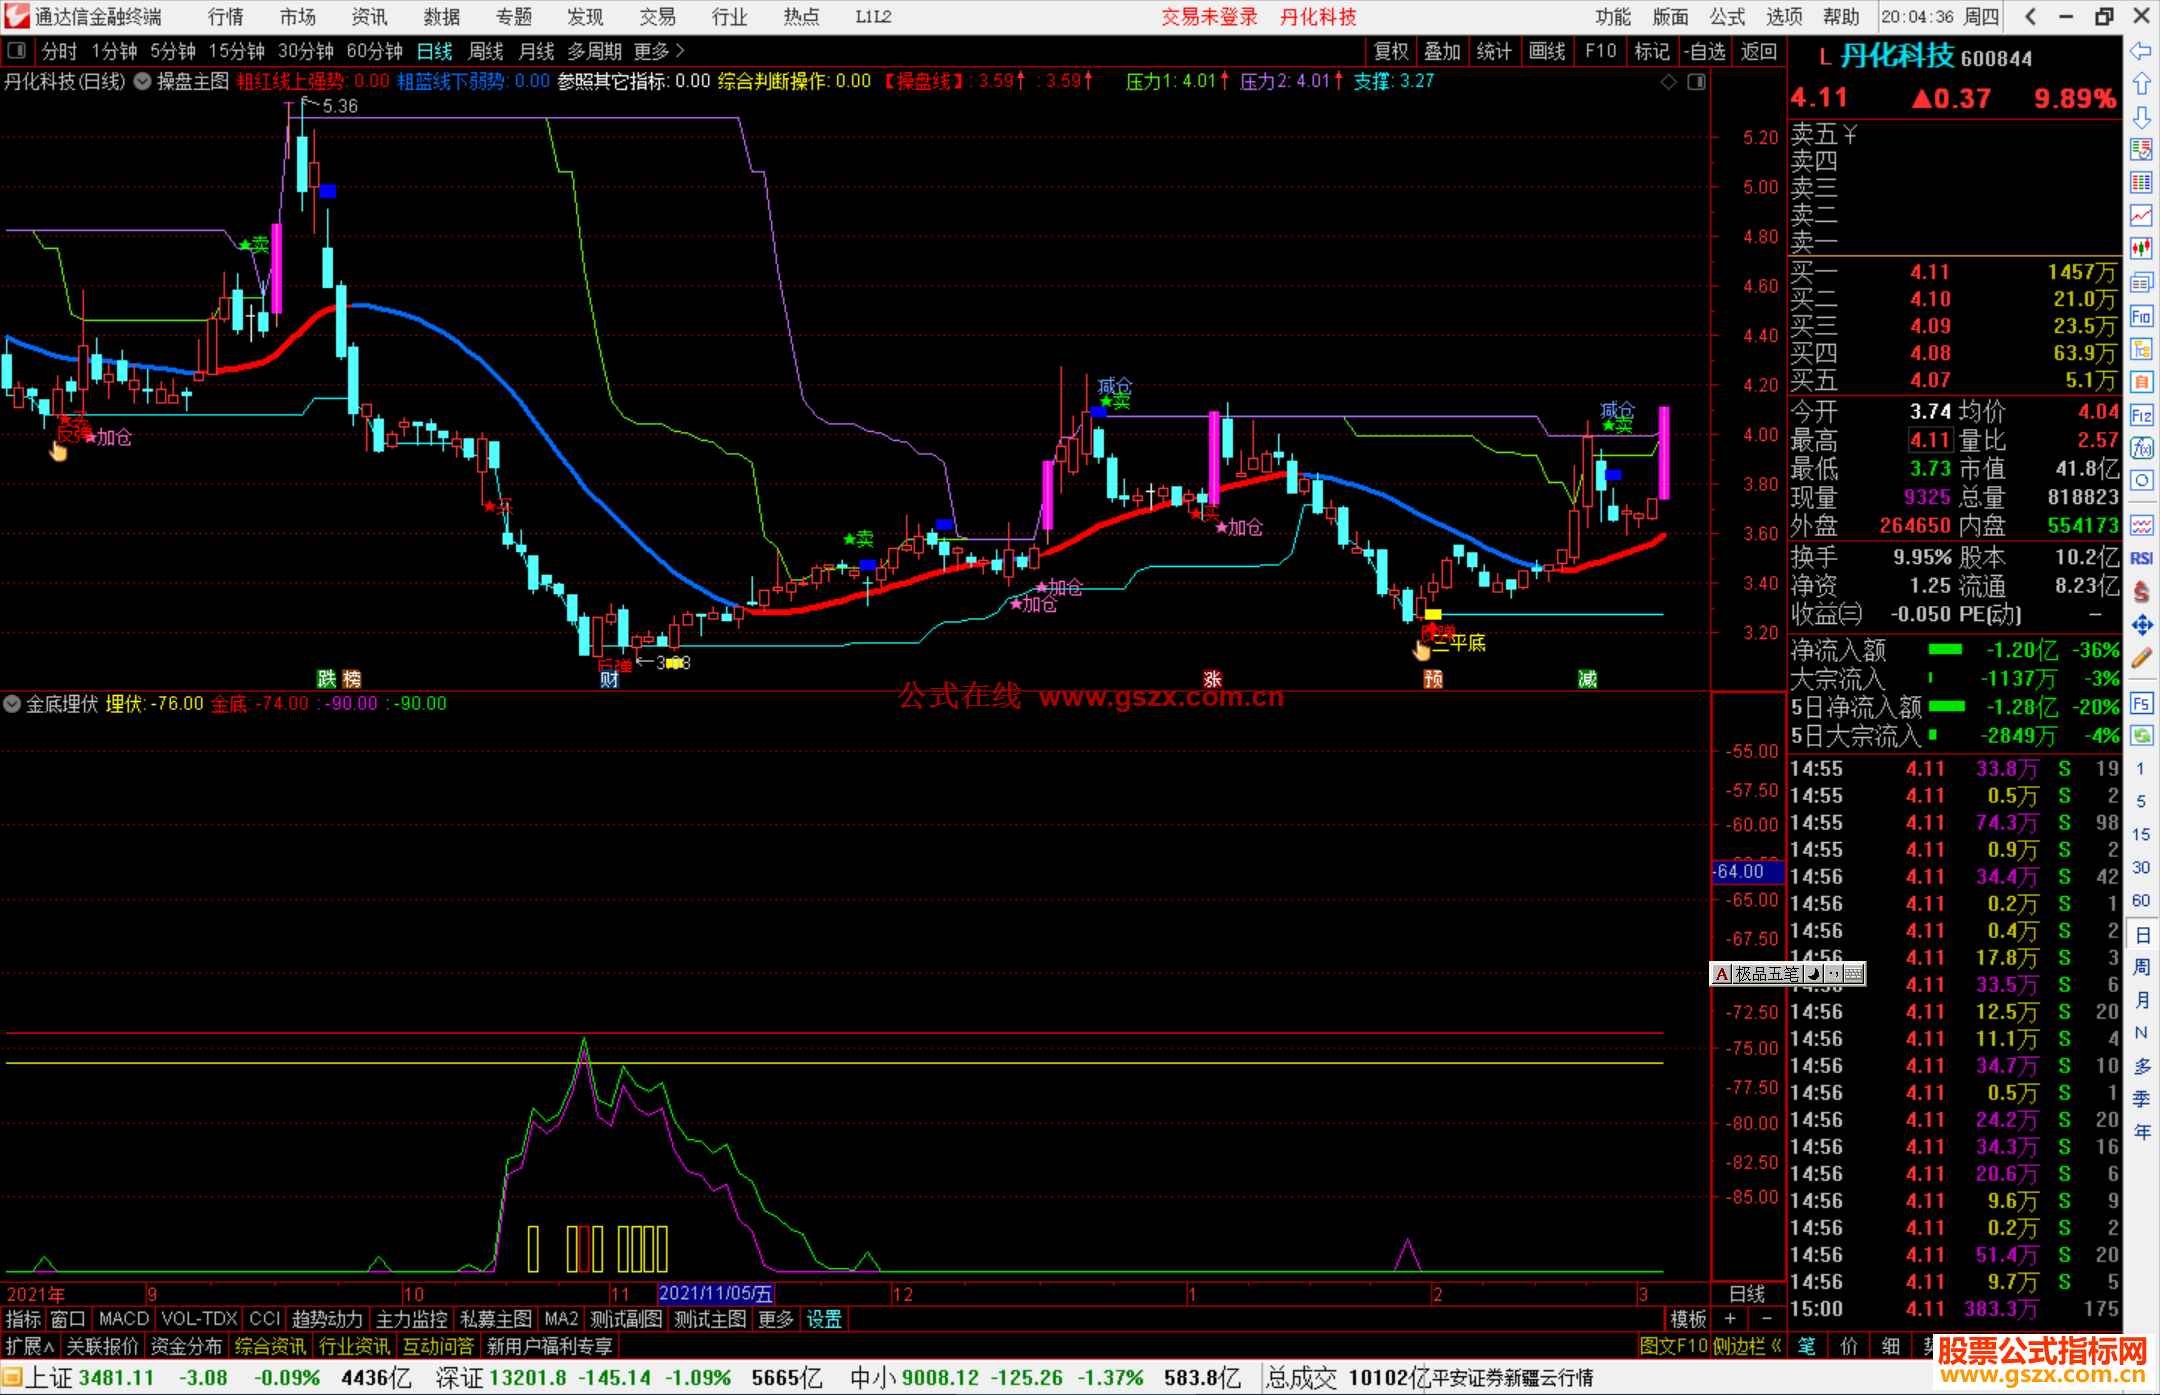Click the back arrow icon in right sidebar

tap(2141, 50)
